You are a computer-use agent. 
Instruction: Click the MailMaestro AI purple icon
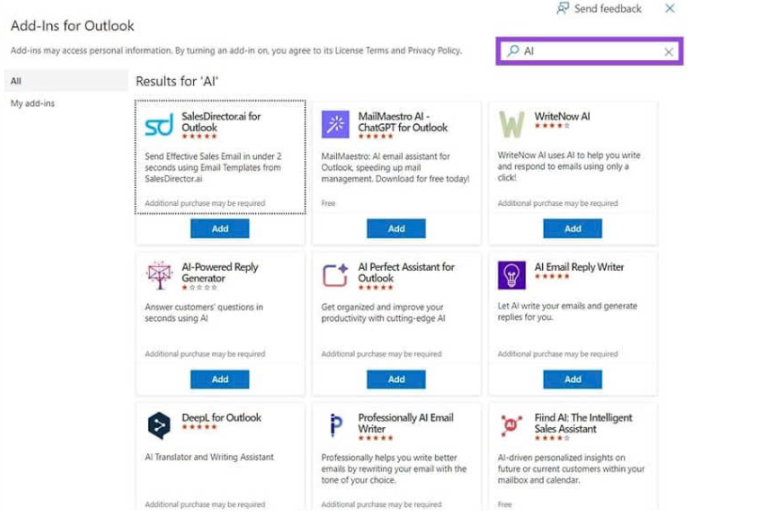[335, 124]
